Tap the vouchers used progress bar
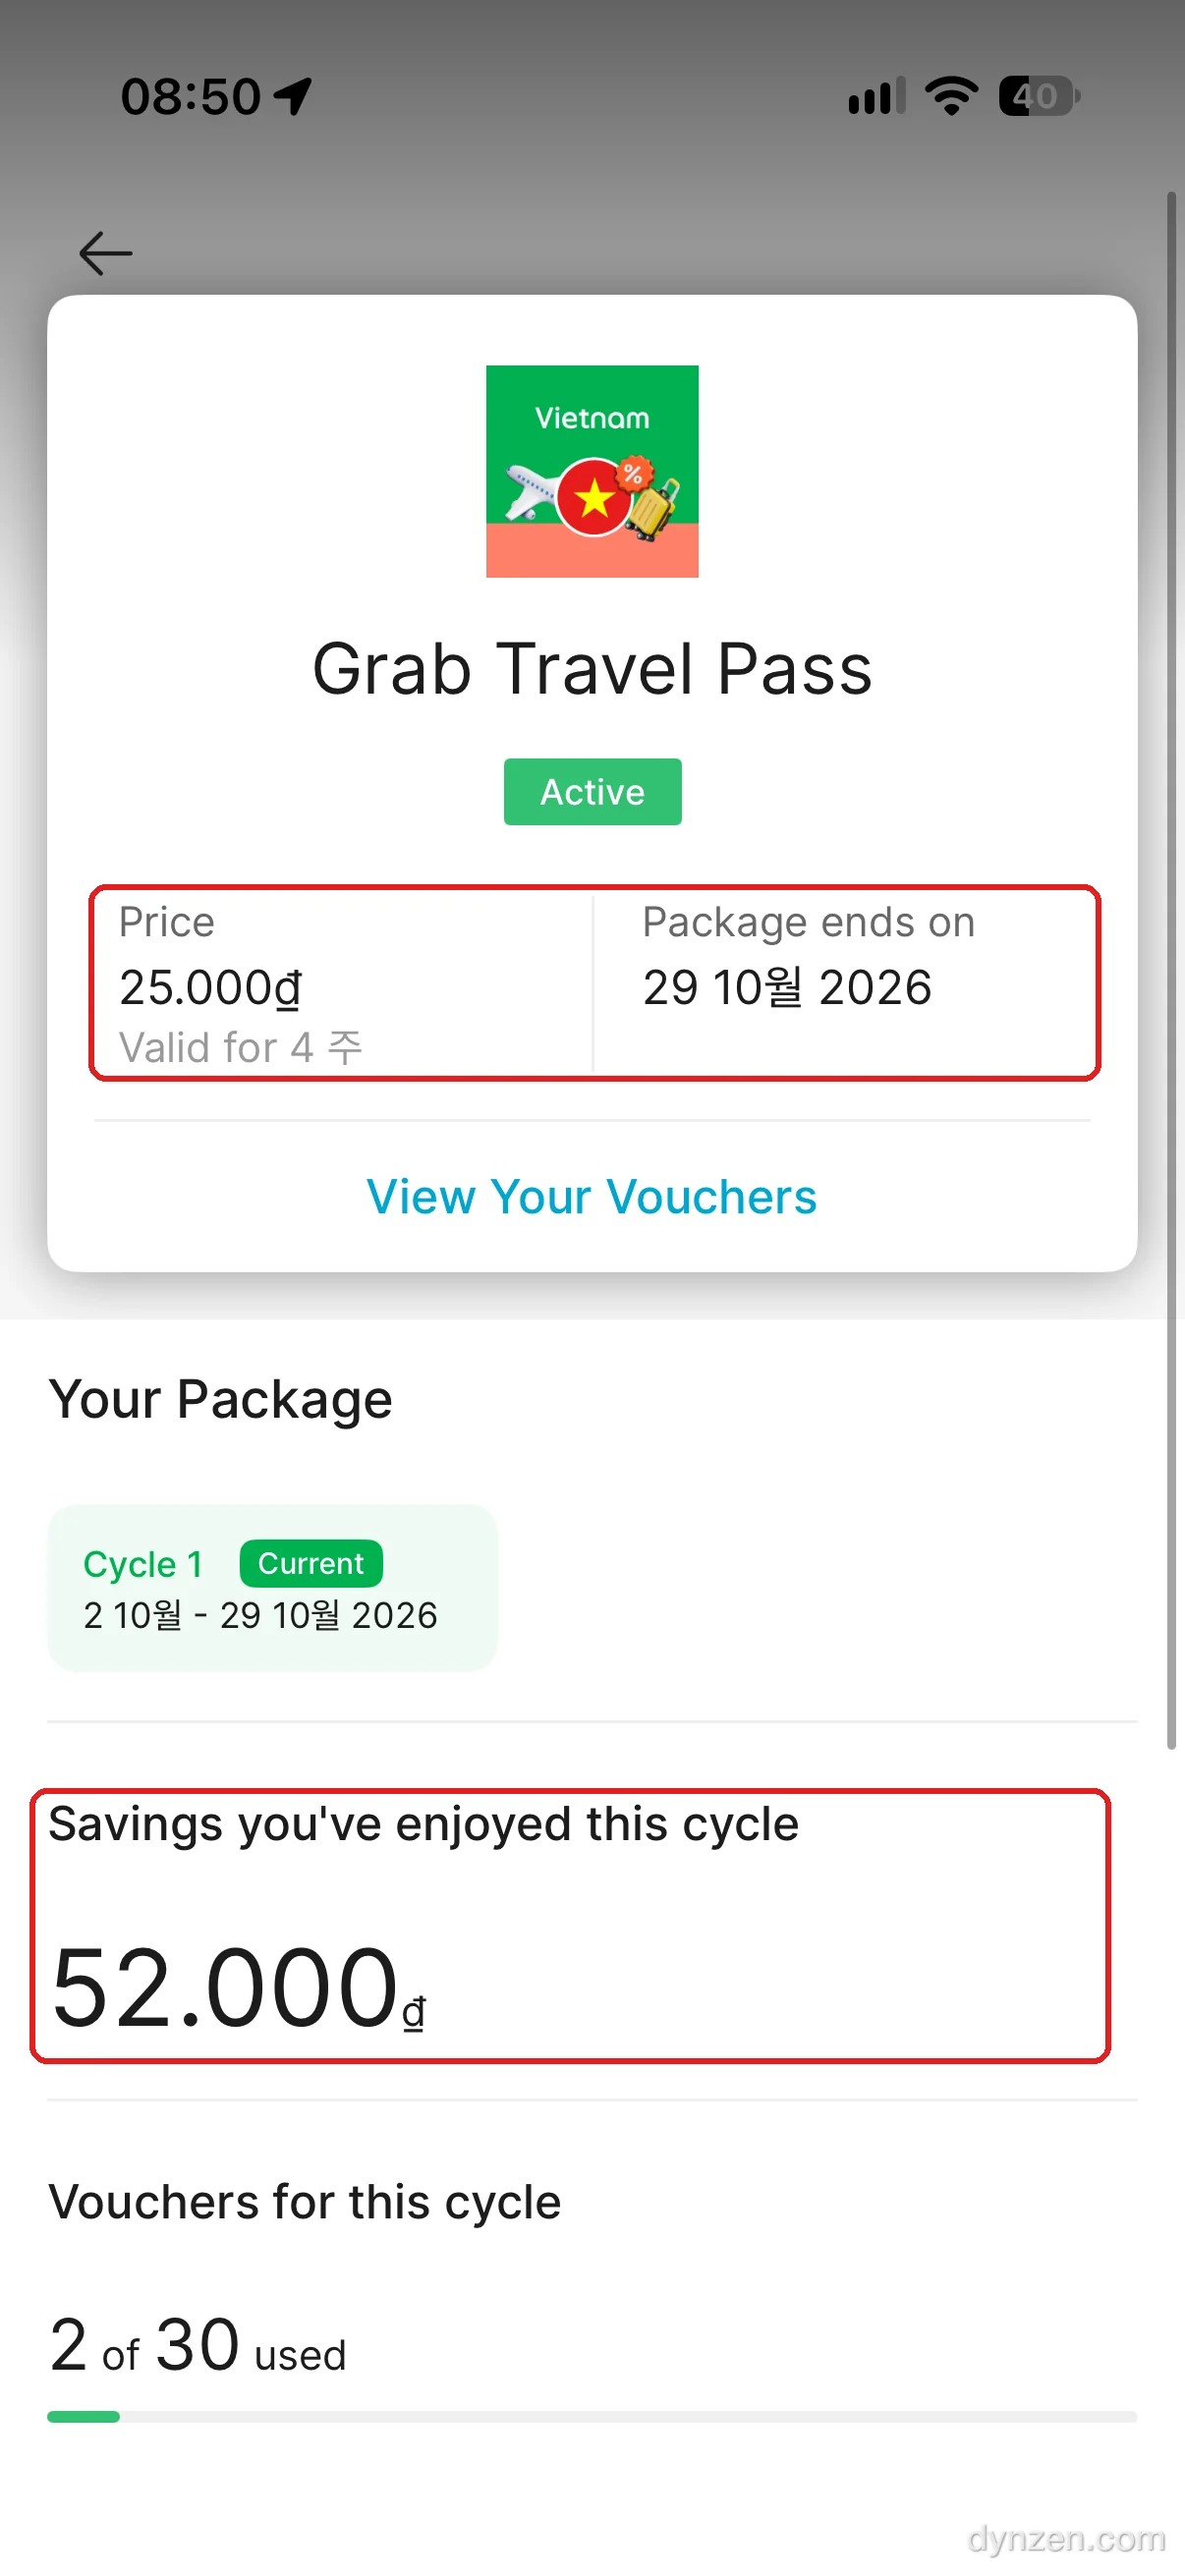Viewport: 1185px width, 2576px height. pyautogui.click(x=592, y=2417)
